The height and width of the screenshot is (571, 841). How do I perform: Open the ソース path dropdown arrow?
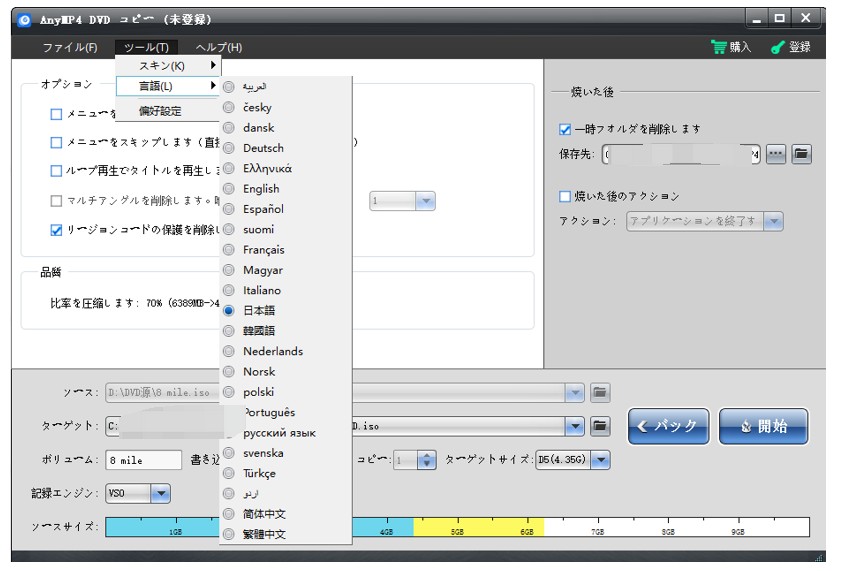(x=574, y=392)
